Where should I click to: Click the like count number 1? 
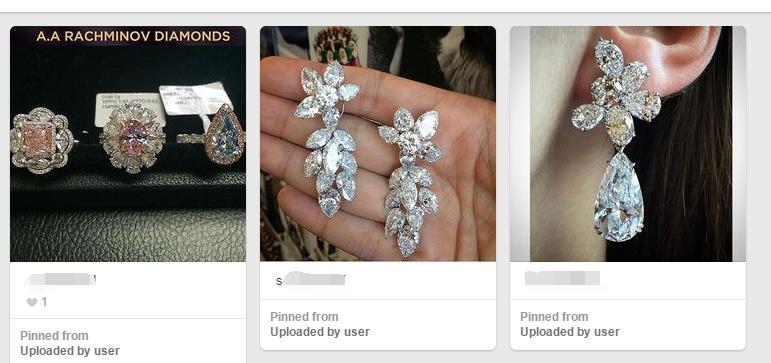(44, 302)
